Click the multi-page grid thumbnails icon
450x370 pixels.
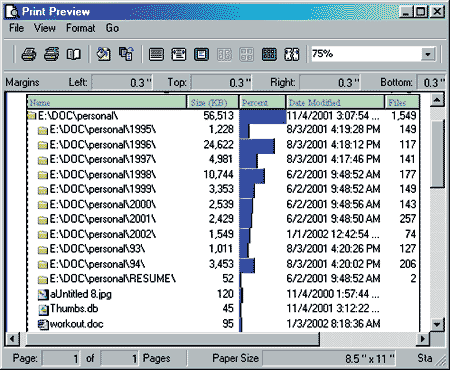(269, 54)
